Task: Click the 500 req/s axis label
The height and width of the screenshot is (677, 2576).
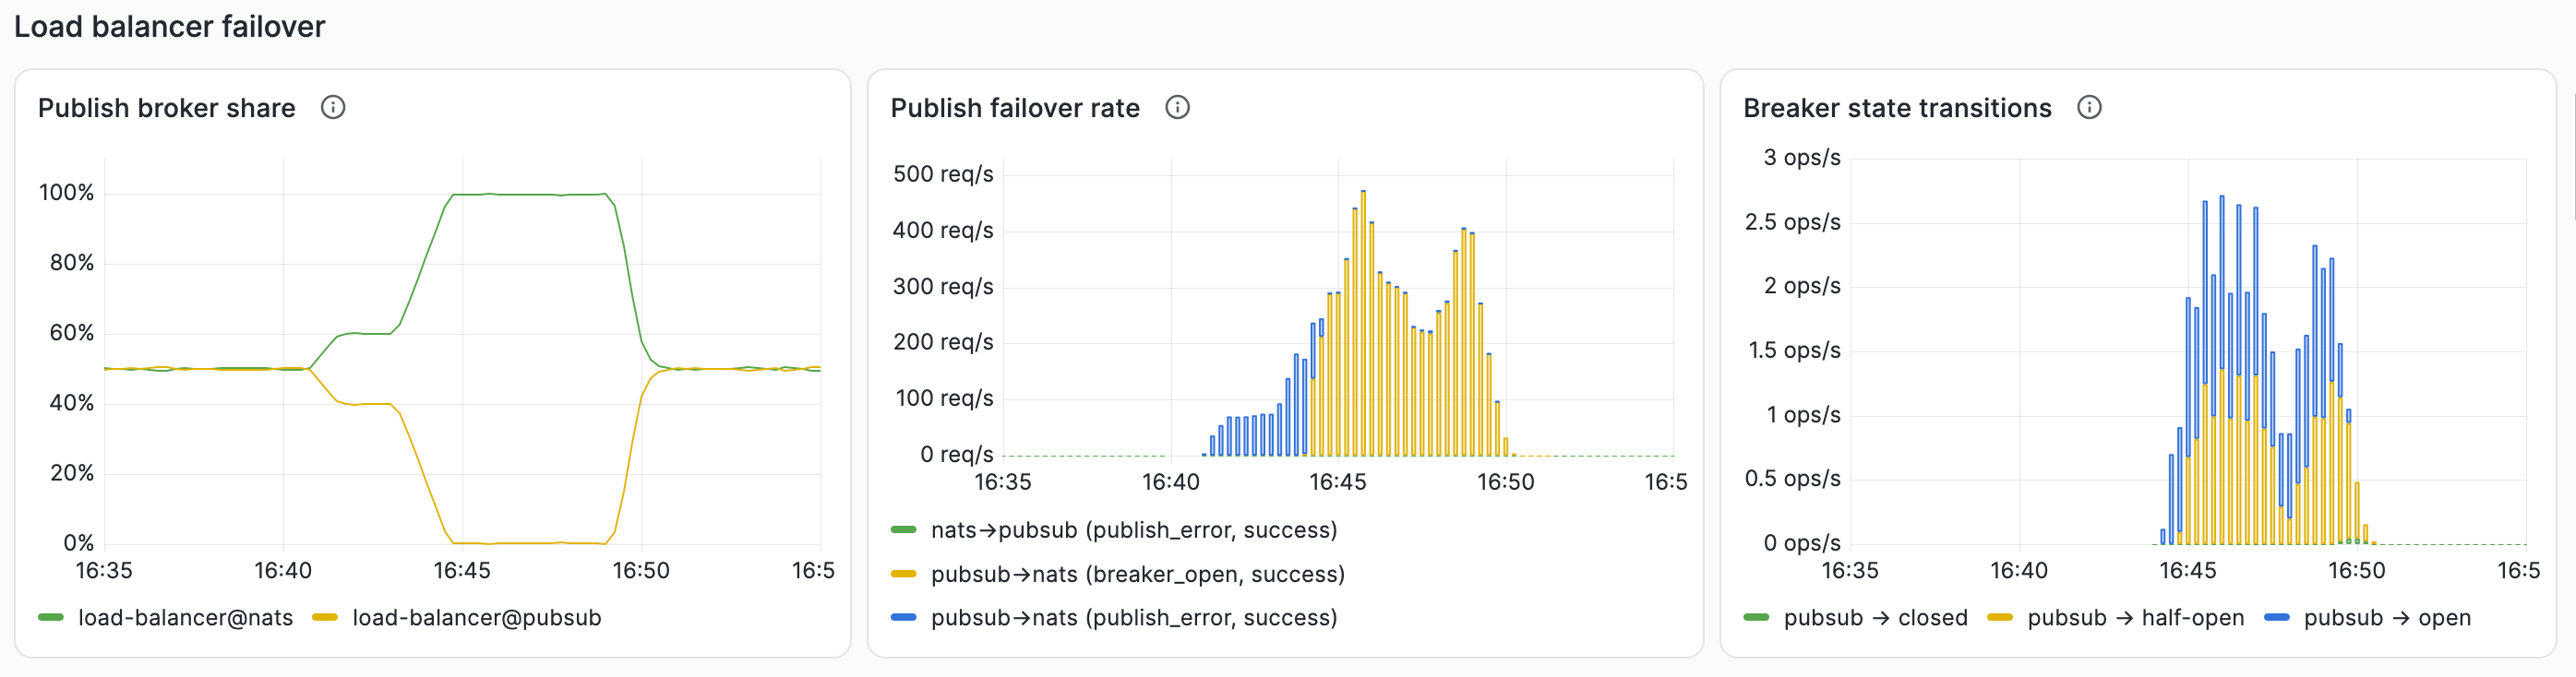Action: click(x=943, y=174)
